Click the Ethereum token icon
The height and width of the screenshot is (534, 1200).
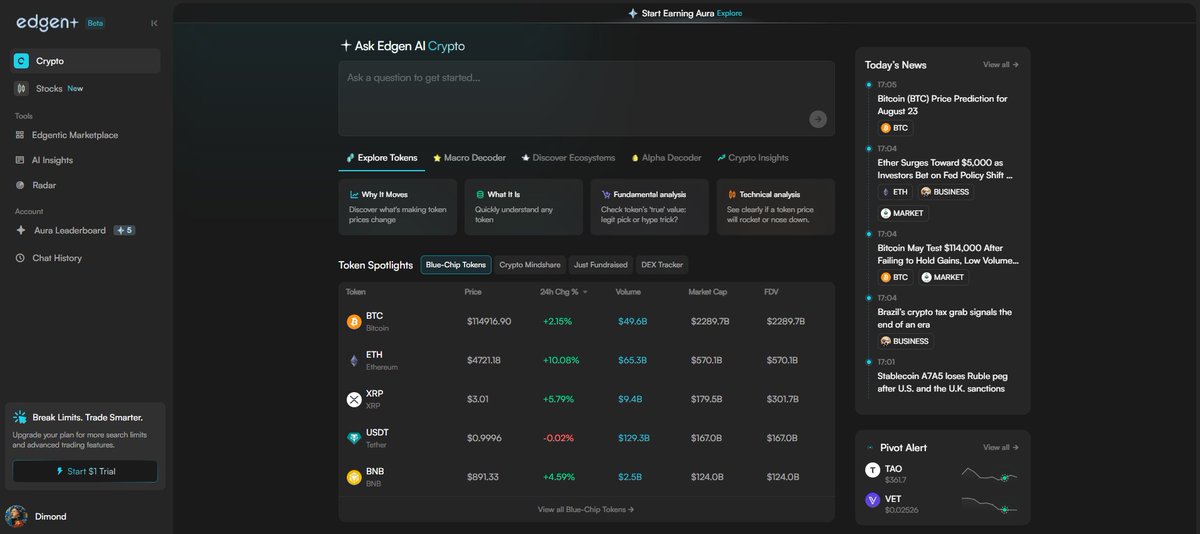coord(353,360)
